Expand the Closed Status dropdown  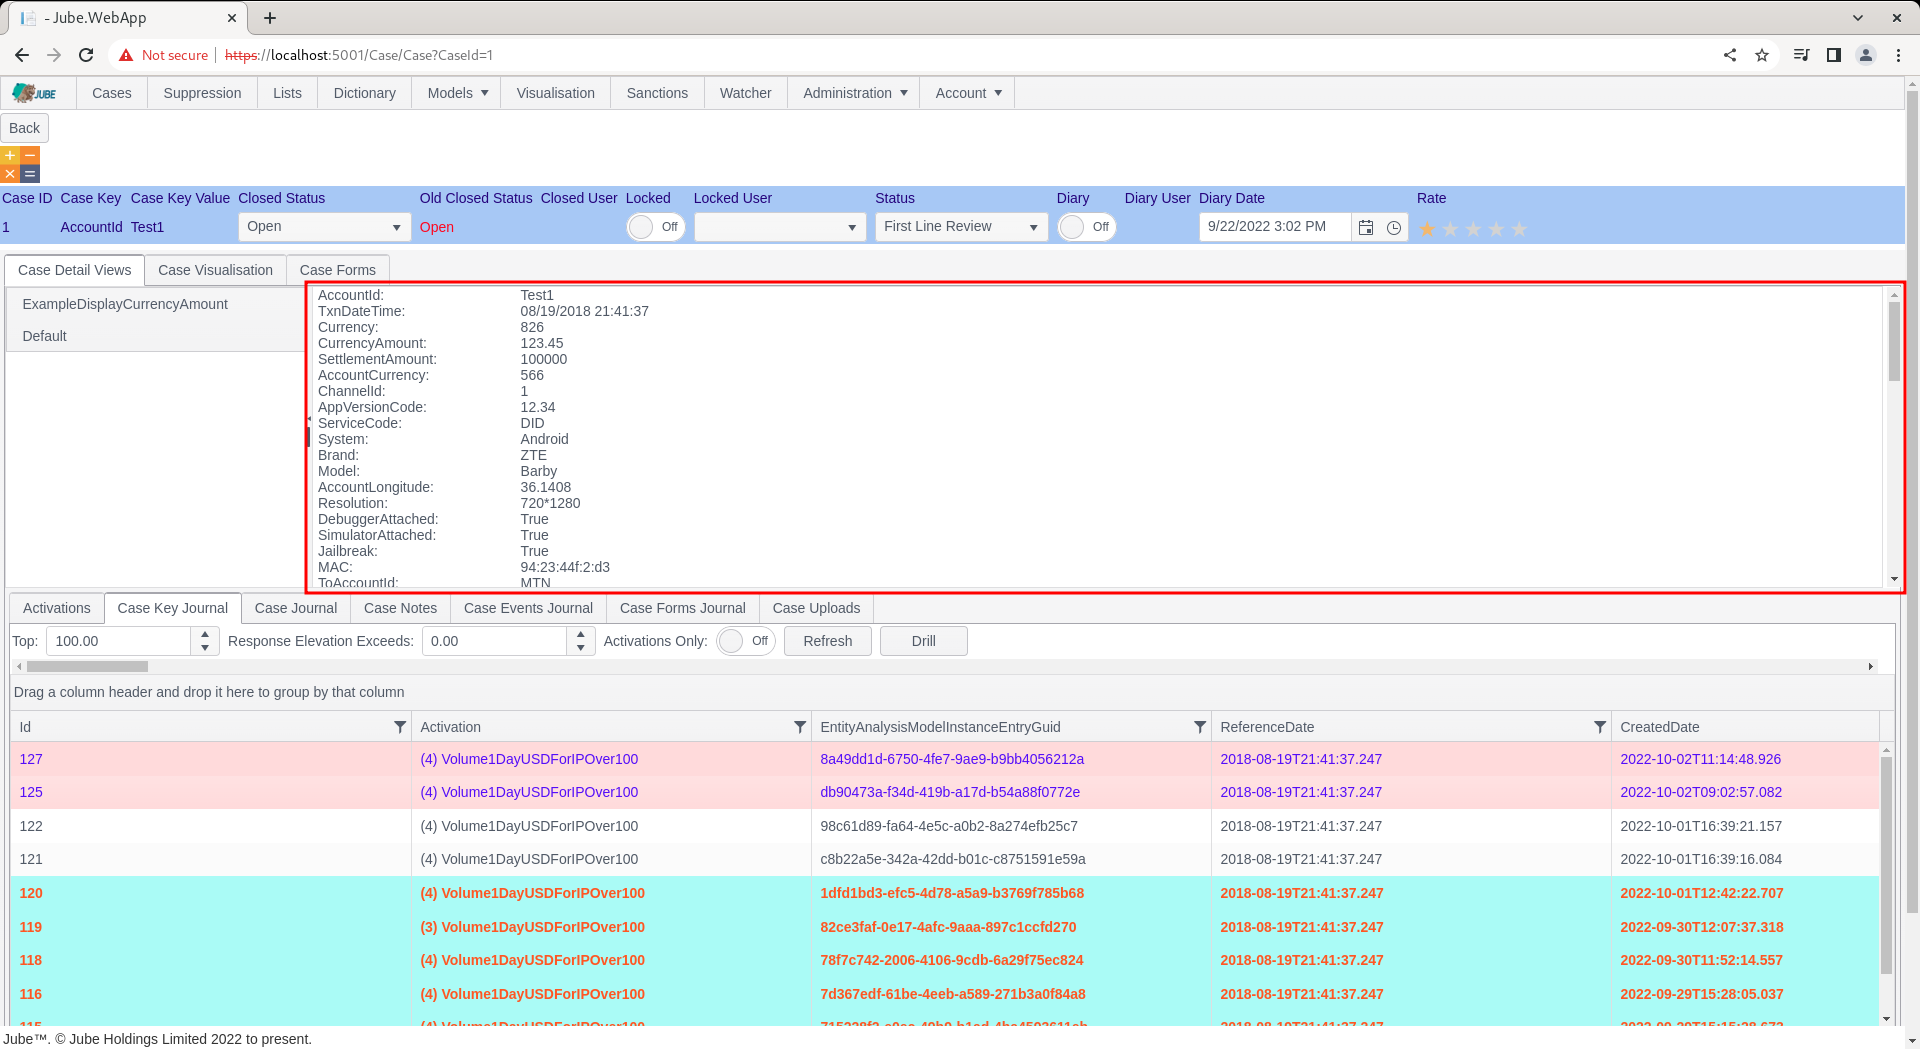[396, 227]
